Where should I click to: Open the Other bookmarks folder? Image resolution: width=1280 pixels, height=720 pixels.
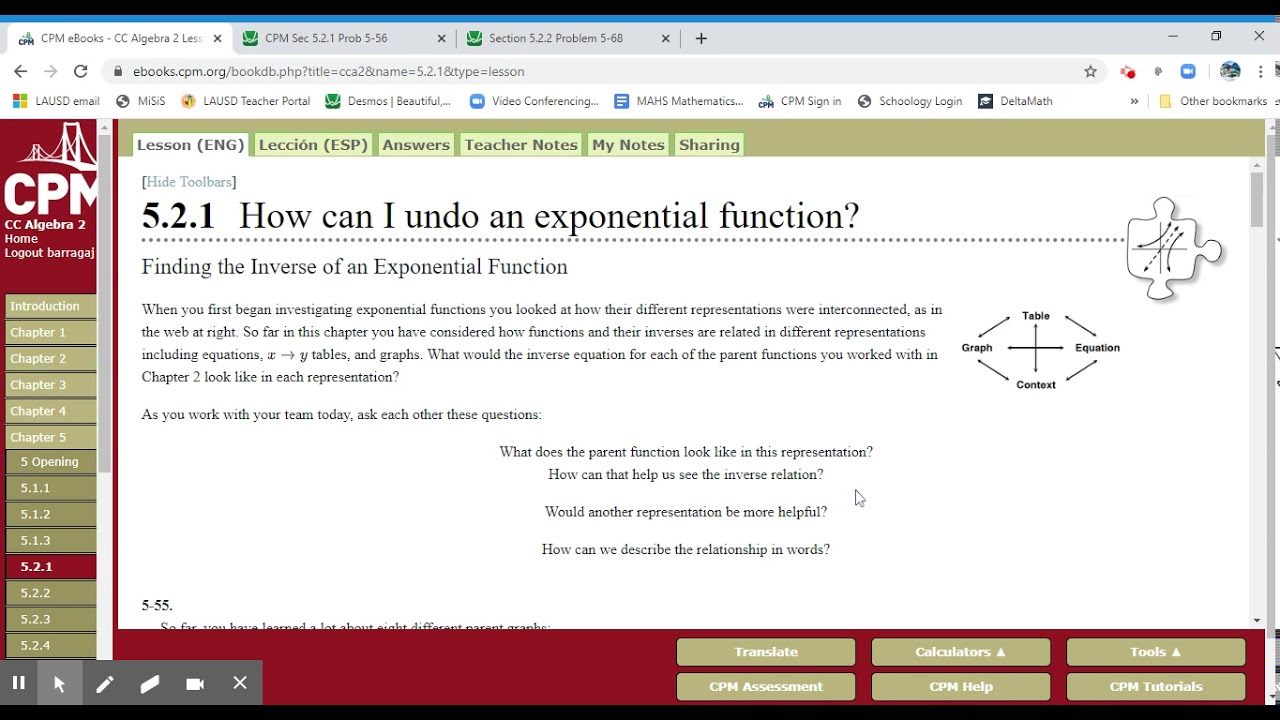(1213, 101)
